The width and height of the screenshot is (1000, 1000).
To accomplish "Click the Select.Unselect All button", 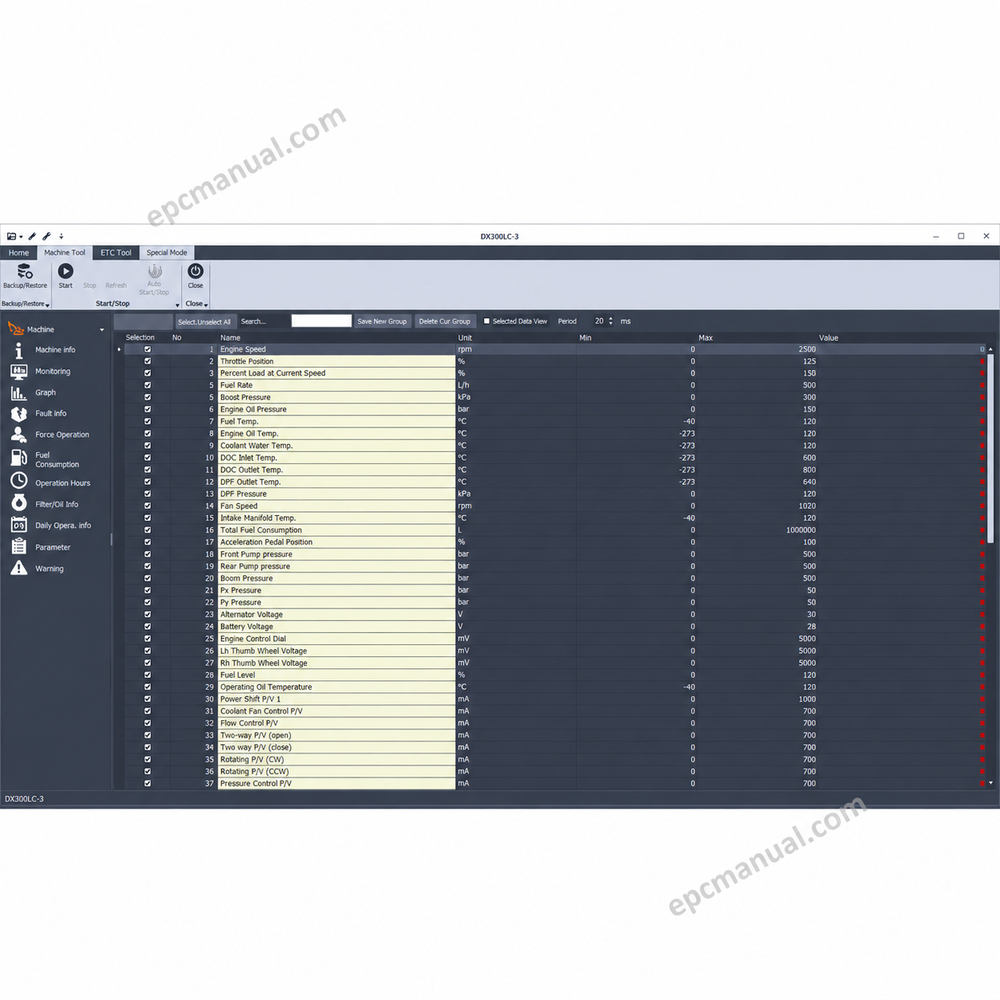I will pyautogui.click(x=204, y=322).
